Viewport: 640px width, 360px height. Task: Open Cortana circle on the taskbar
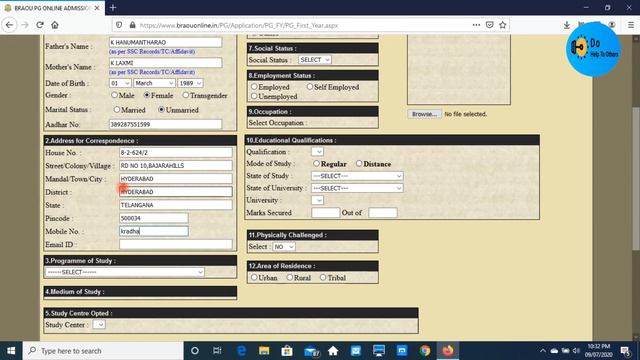click(x=195, y=351)
